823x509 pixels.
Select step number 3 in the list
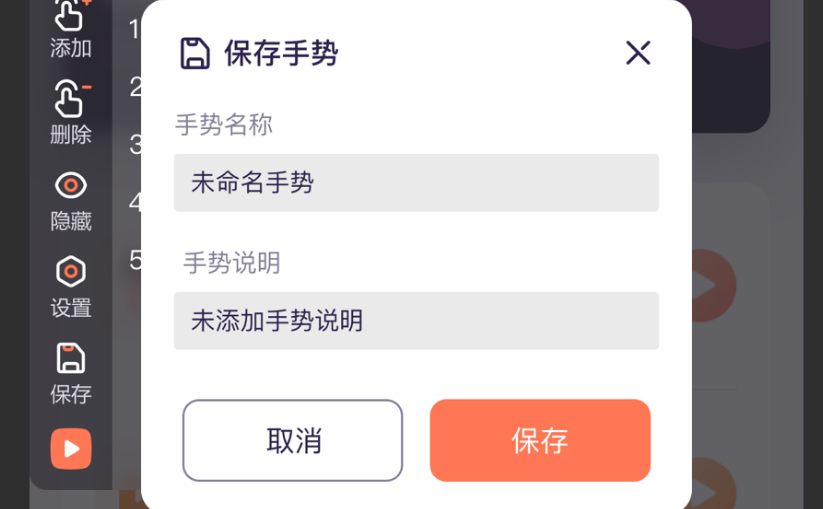coord(135,144)
